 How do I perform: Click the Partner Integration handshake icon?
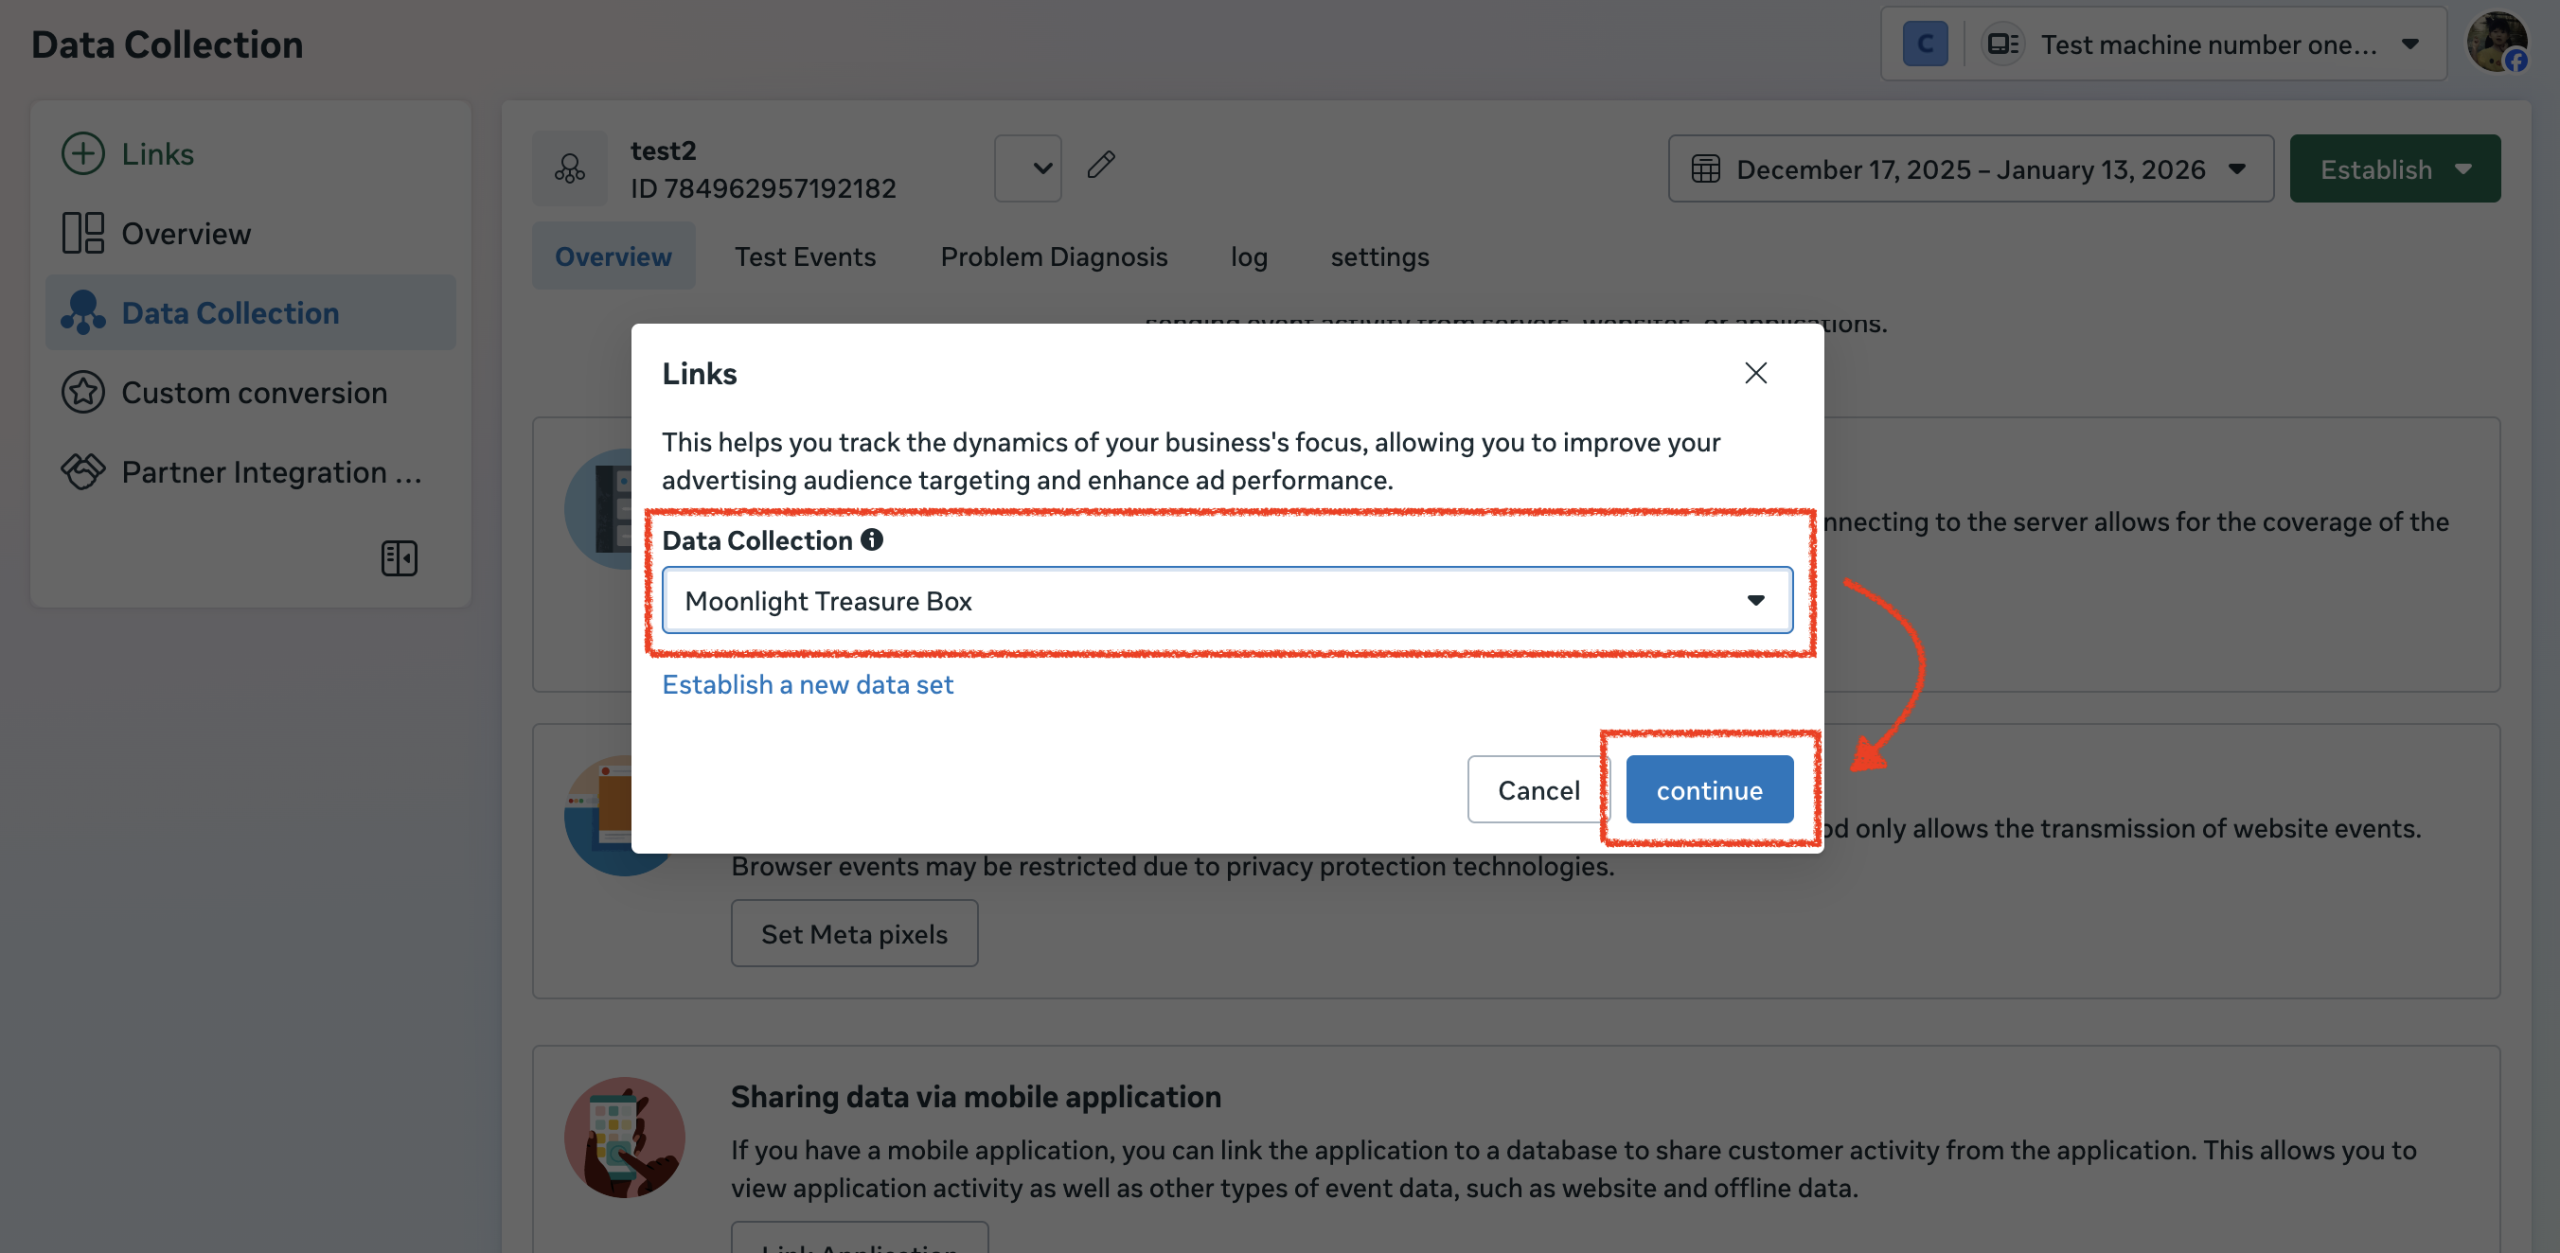83,471
